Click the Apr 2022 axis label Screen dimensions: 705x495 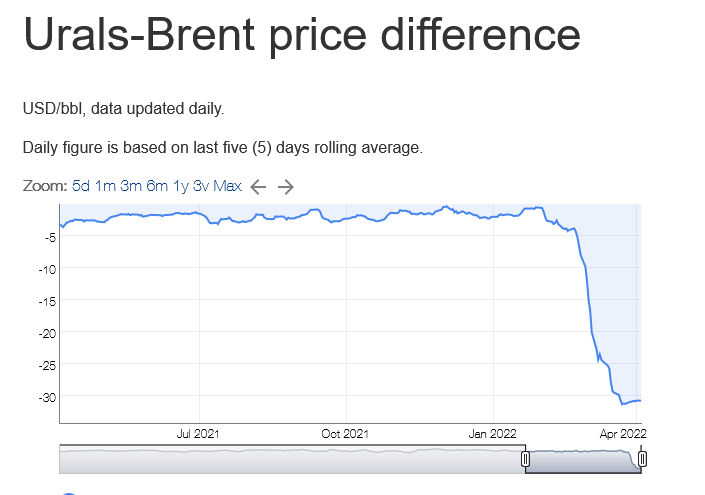pos(623,434)
